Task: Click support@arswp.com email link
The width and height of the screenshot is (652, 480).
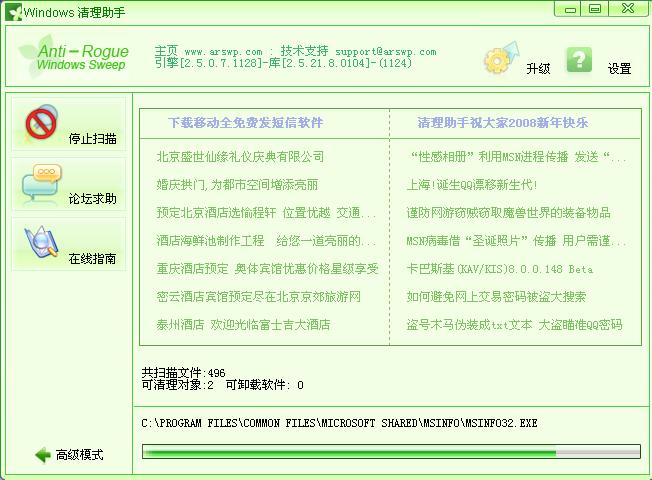Action: 385,51
